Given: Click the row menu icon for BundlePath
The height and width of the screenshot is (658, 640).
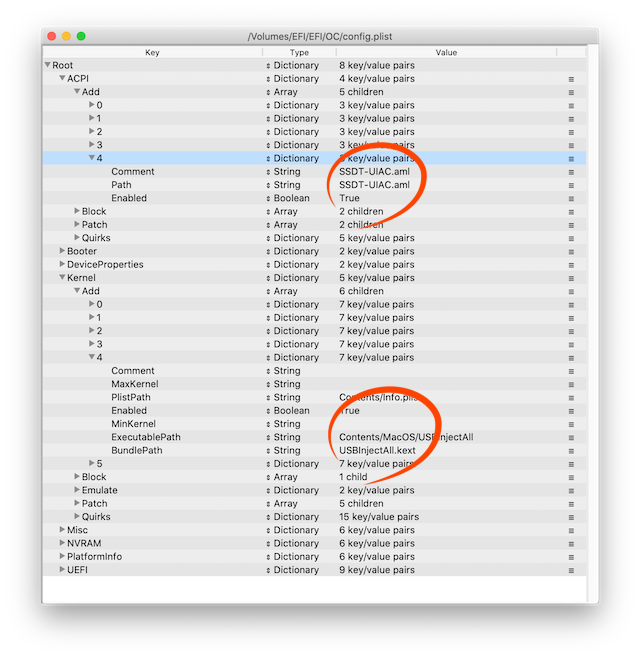Looking at the screenshot, I should [x=571, y=451].
